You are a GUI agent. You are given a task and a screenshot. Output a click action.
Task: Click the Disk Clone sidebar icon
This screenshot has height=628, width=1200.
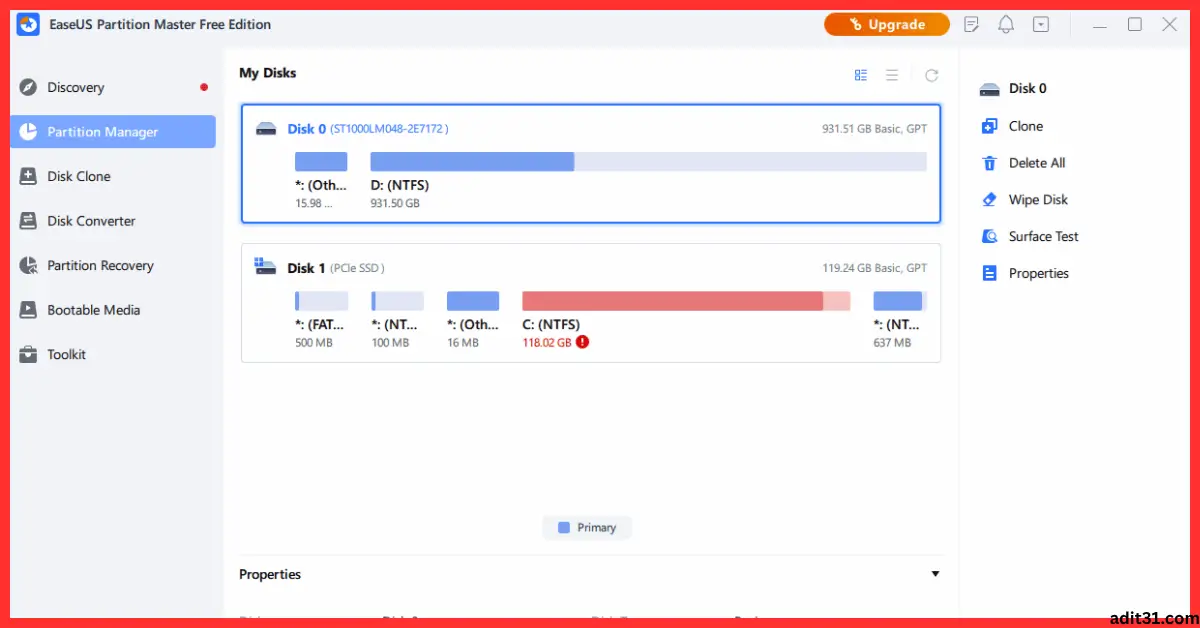point(28,176)
